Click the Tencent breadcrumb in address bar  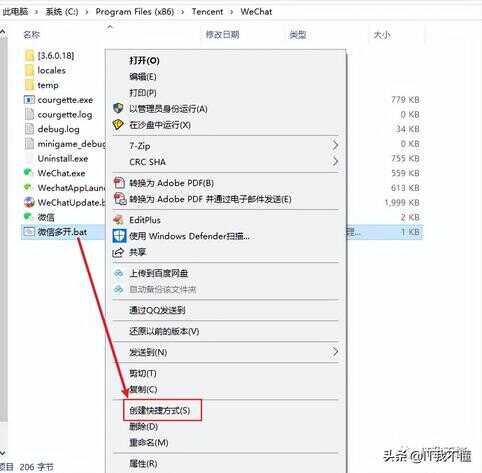click(207, 12)
